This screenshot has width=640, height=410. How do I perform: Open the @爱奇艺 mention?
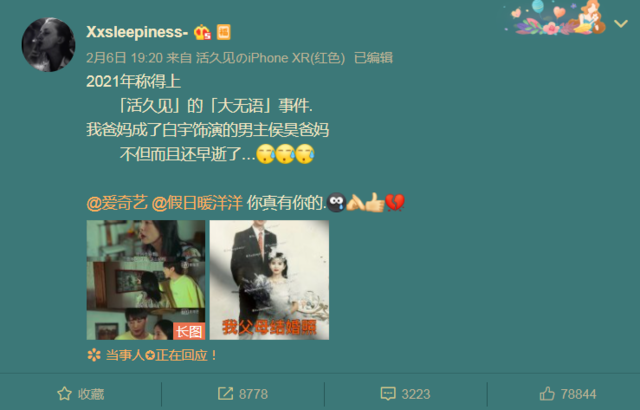coord(117,203)
